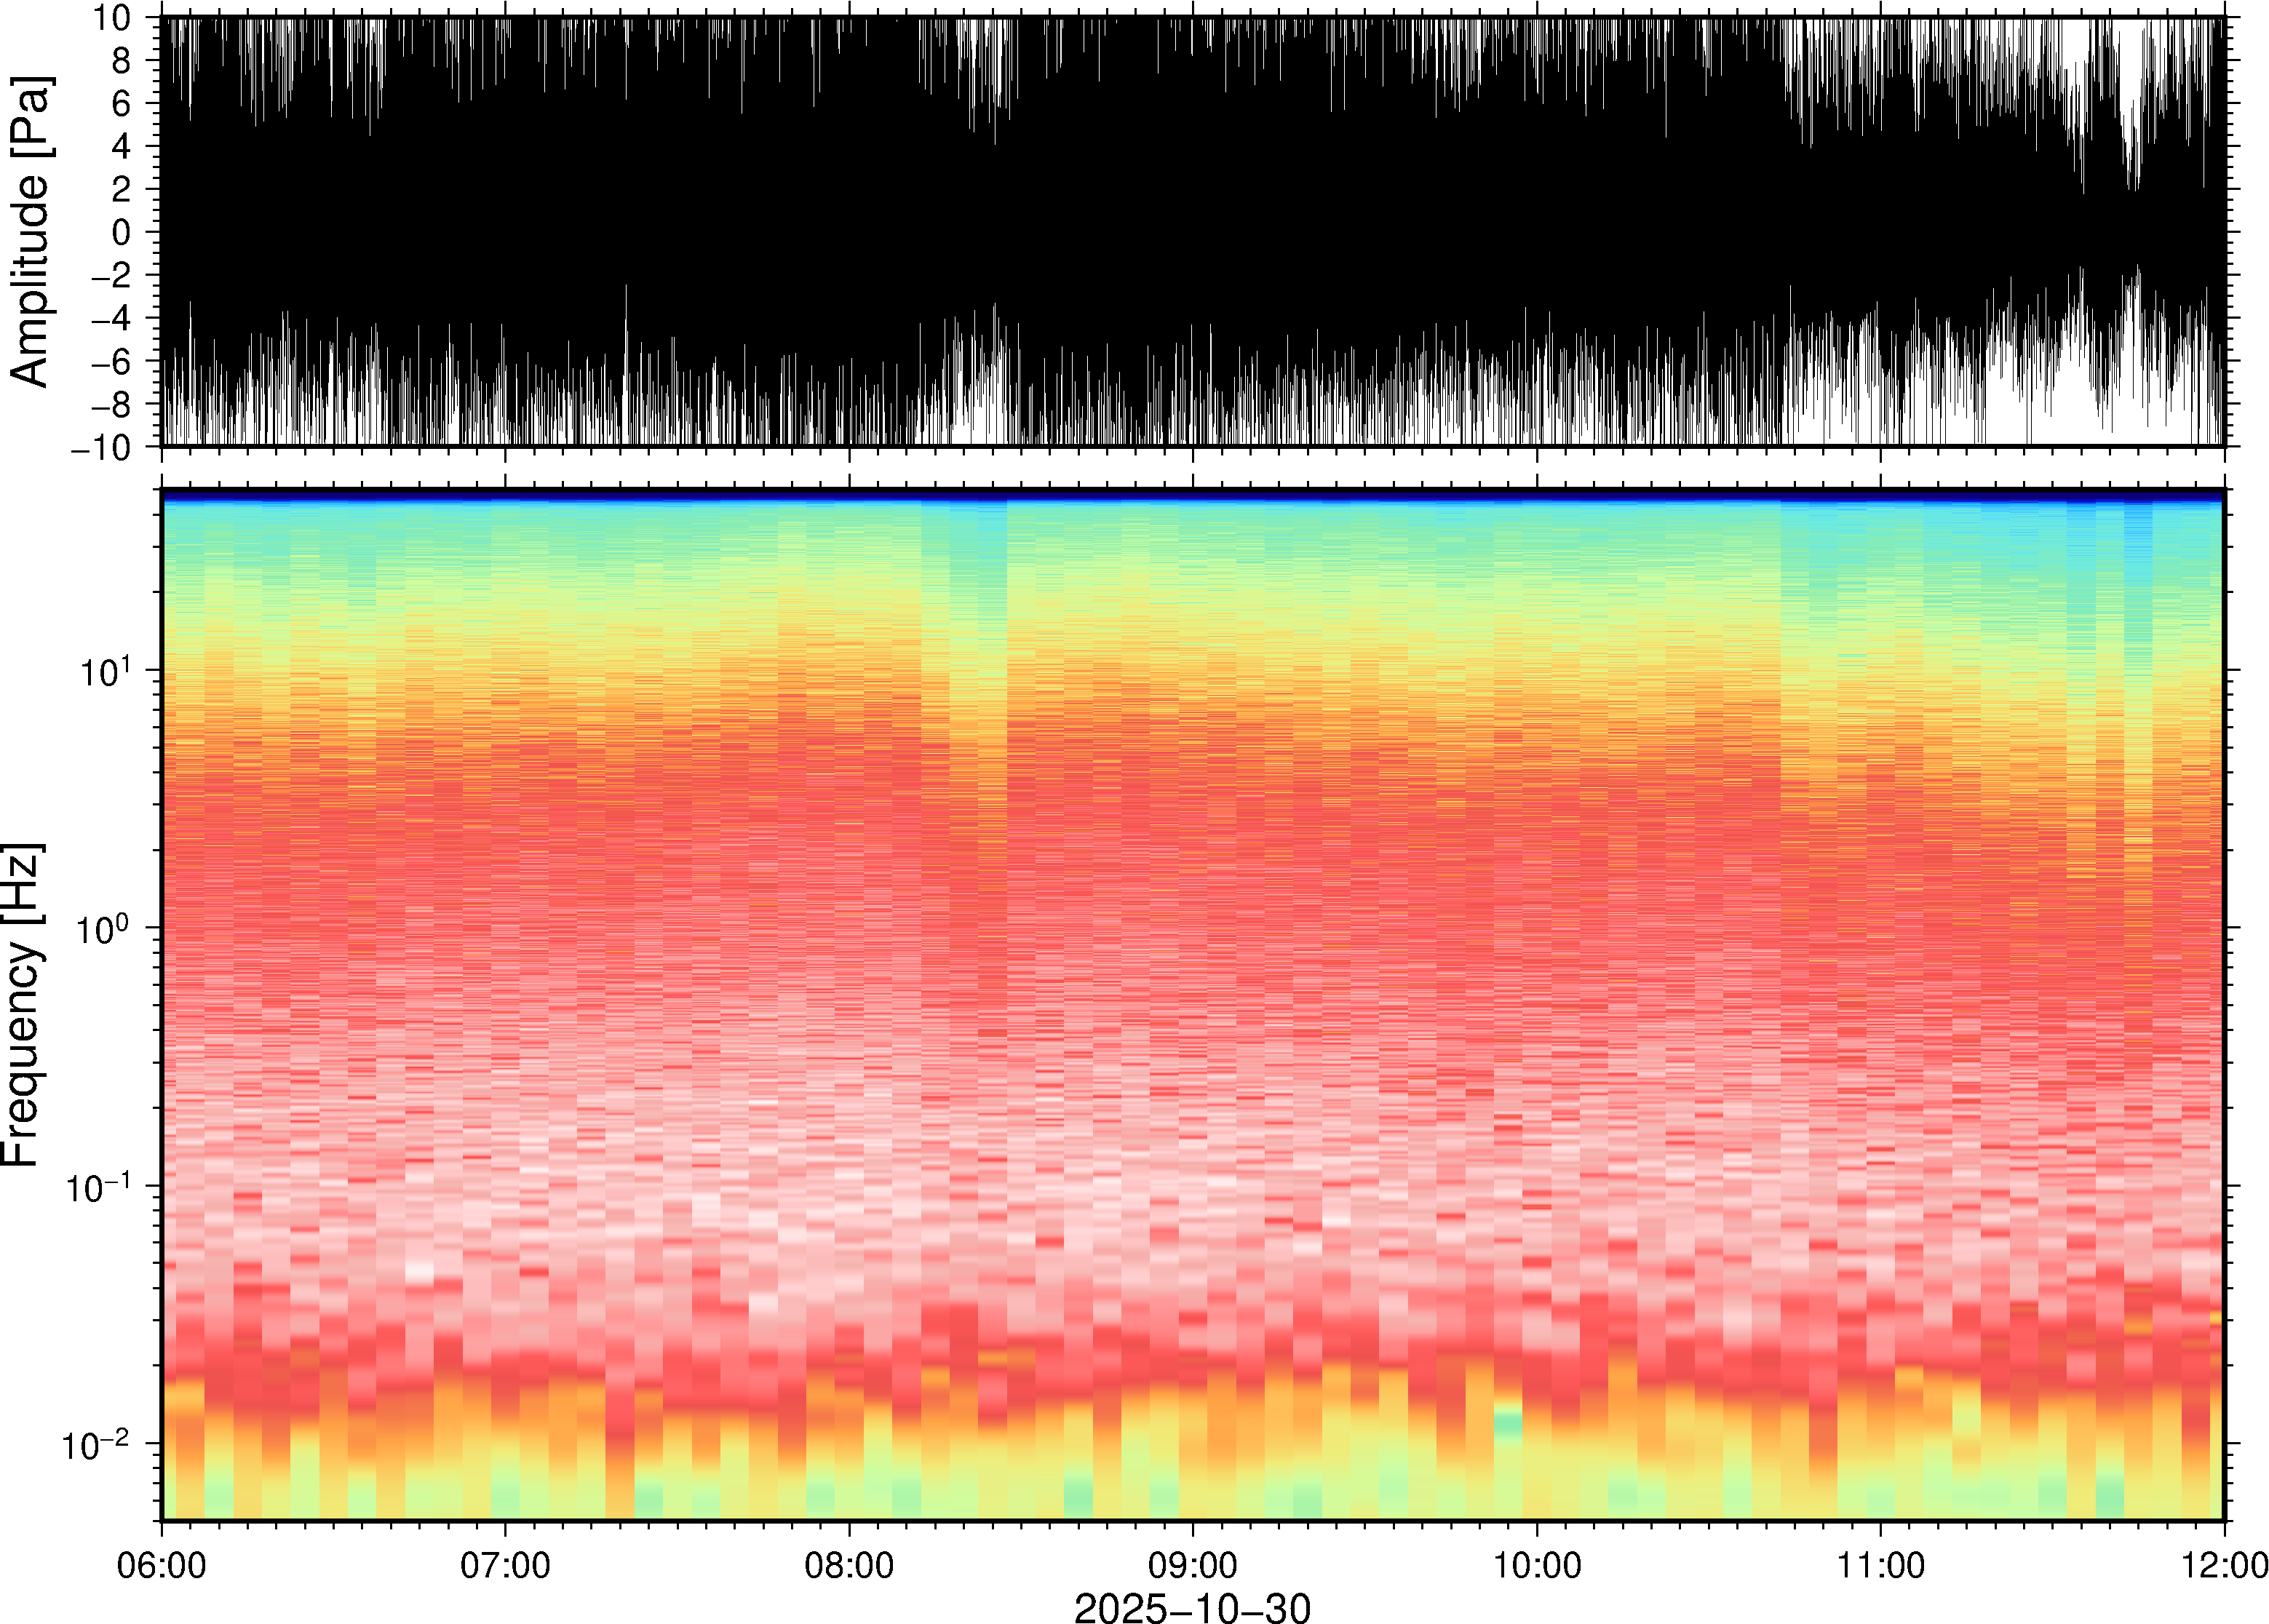This screenshot has width=2269, height=1624.
Task: Click the 10⁻² frequency tick label
Action: coord(98,1445)
